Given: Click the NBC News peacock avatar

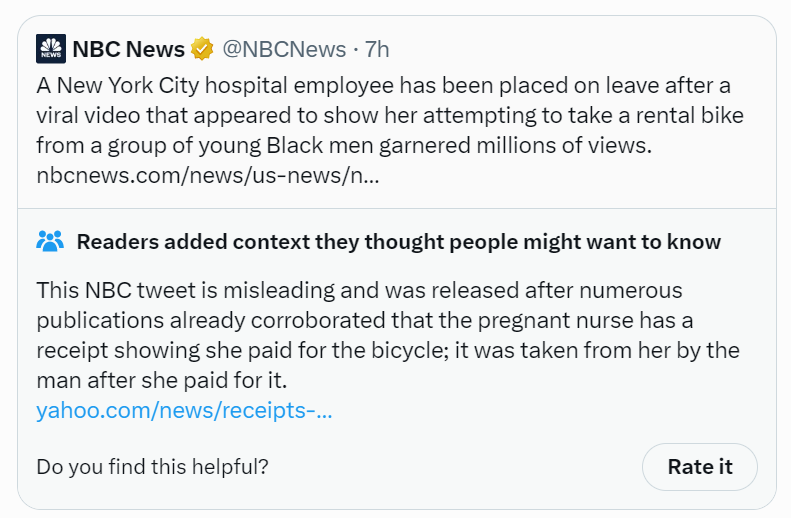Looking at the screenshot, I should click(50, 49).
